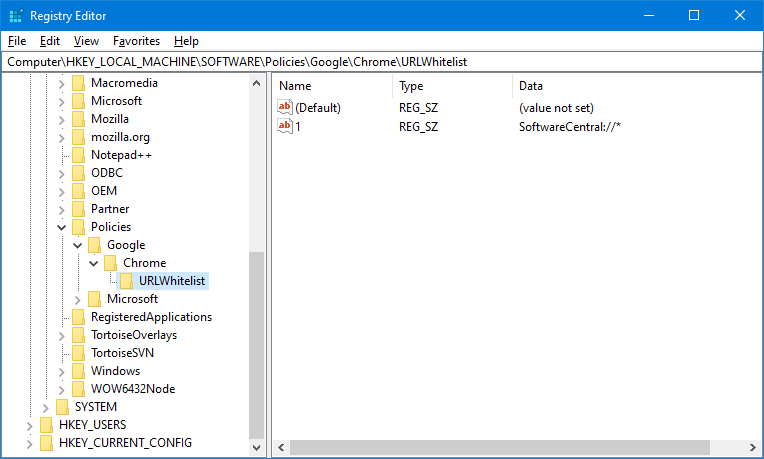Collapse the Policies key
The image size is (764, 459).
coord(62,227)
